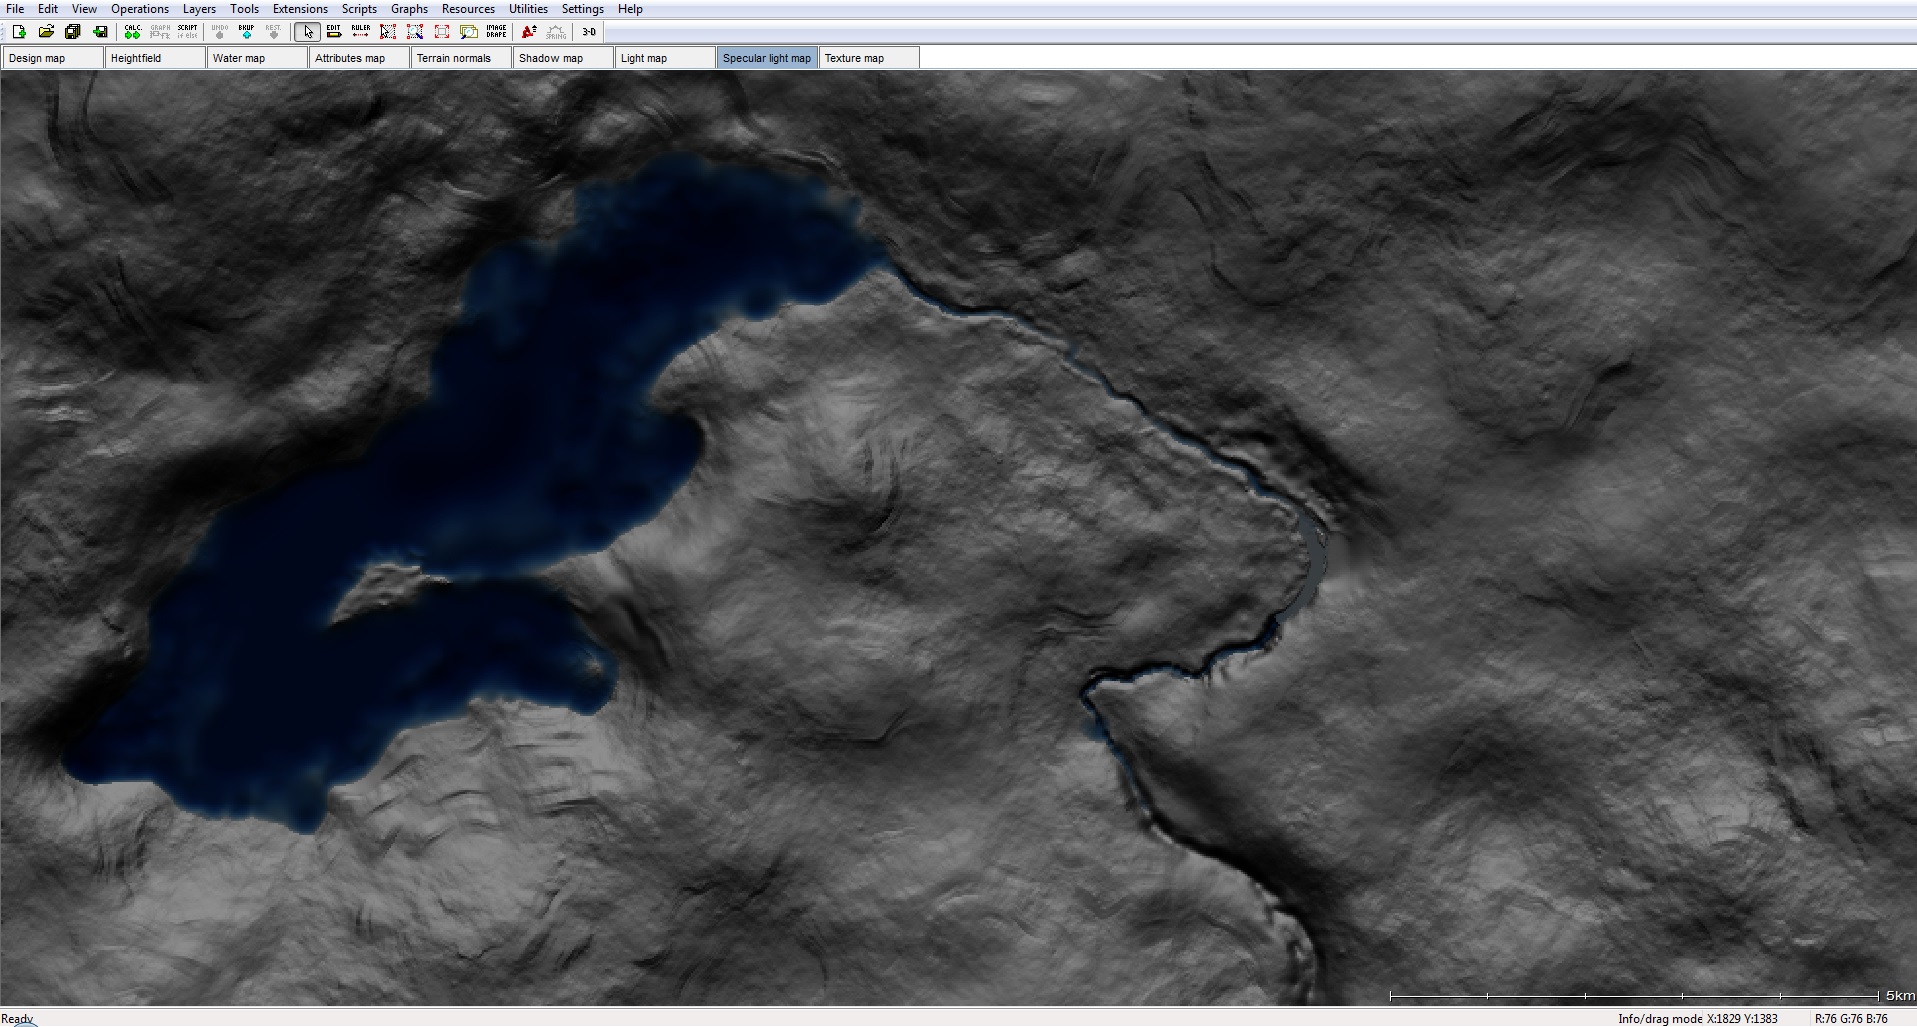Click the Calc. toolbar icon

(132, 32)
